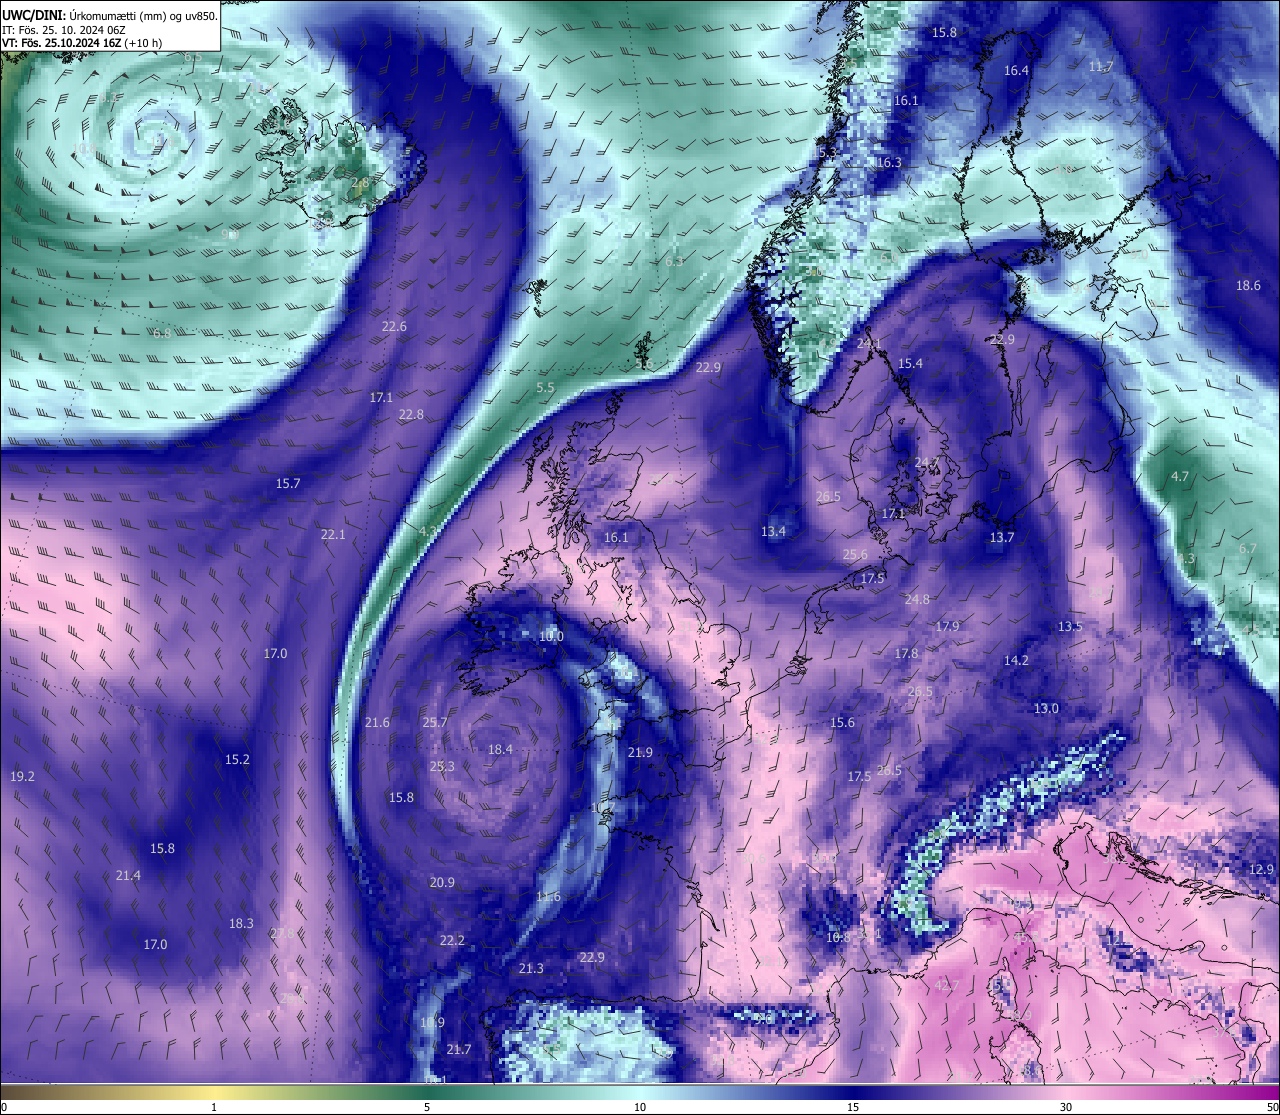Click the '22.6' value label south of Iceland

click(394, 326)
